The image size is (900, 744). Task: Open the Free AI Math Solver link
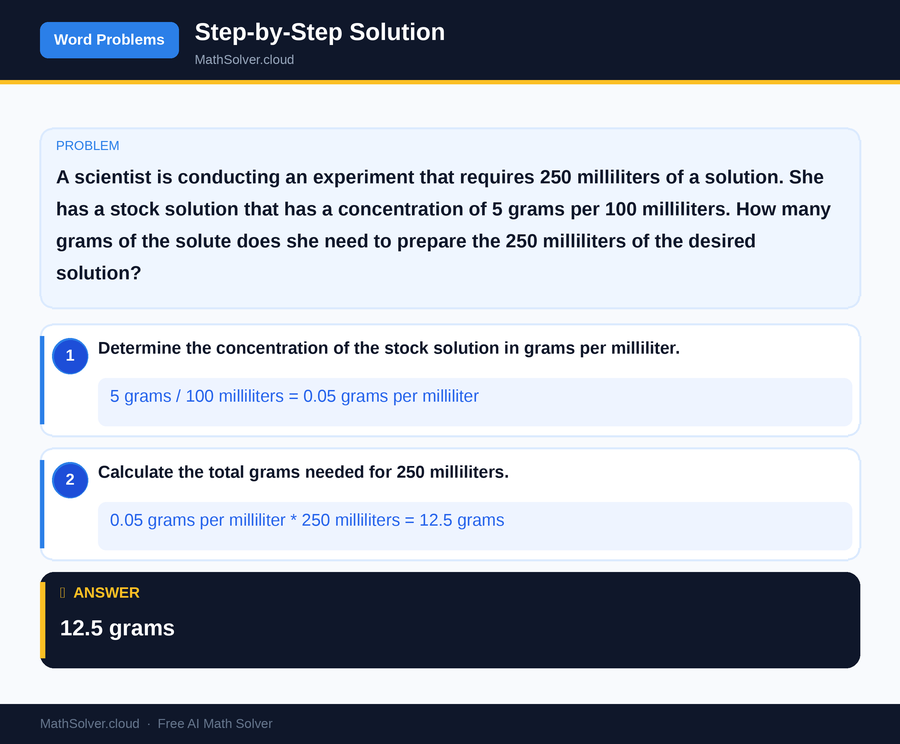[215, 723]
